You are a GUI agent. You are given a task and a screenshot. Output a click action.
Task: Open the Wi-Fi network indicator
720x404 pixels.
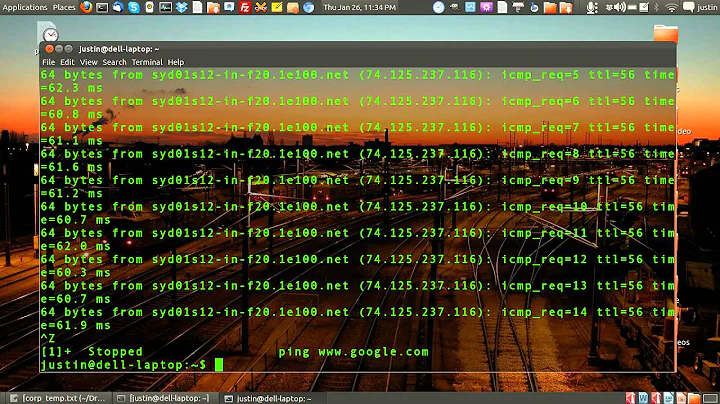671,7
